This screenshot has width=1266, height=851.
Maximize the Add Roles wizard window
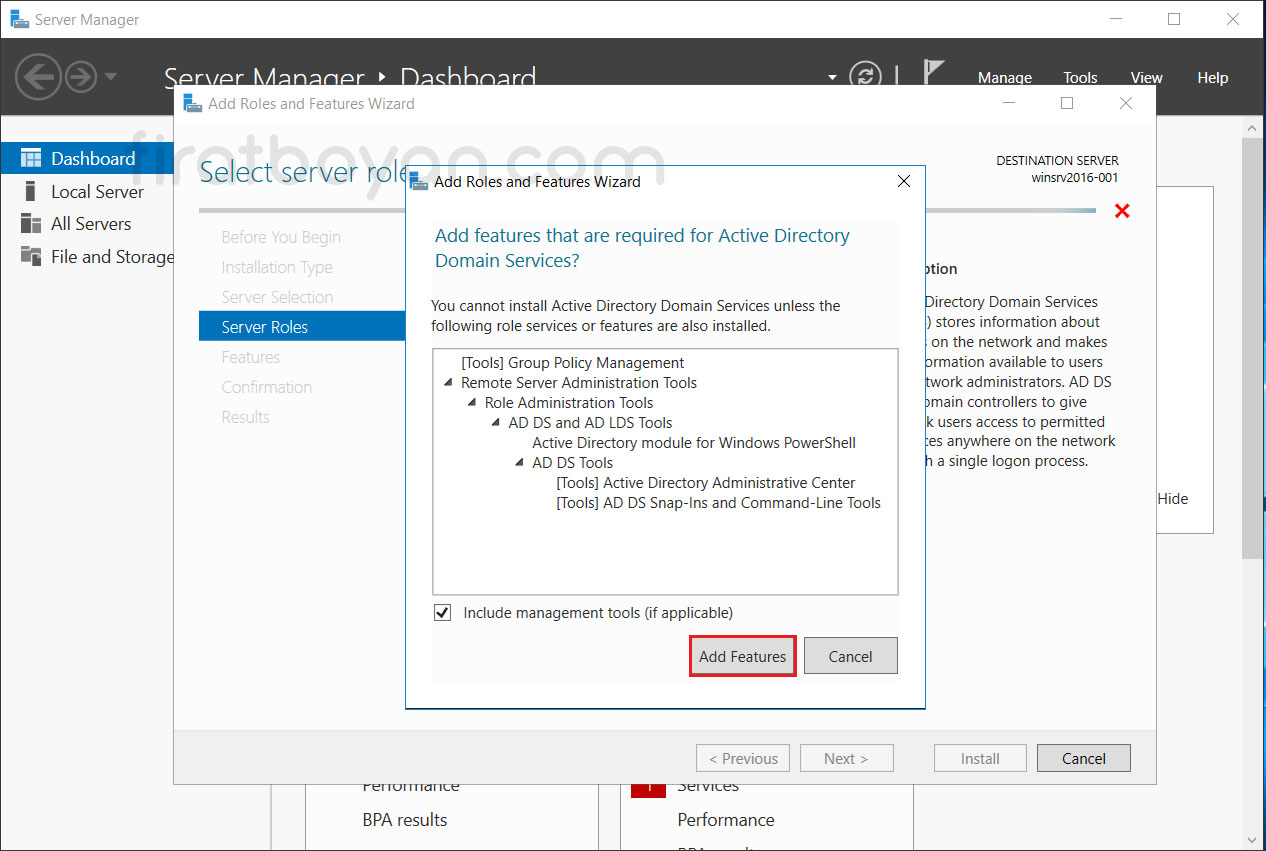1067,103
